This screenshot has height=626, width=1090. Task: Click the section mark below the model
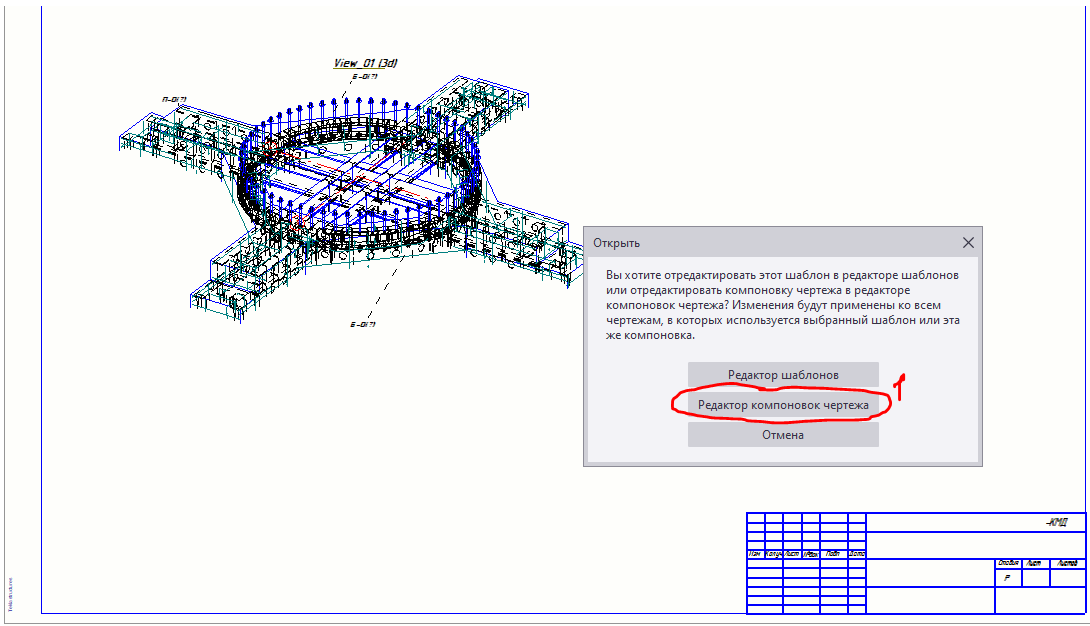pyautogui.click(x=362, y=325)
